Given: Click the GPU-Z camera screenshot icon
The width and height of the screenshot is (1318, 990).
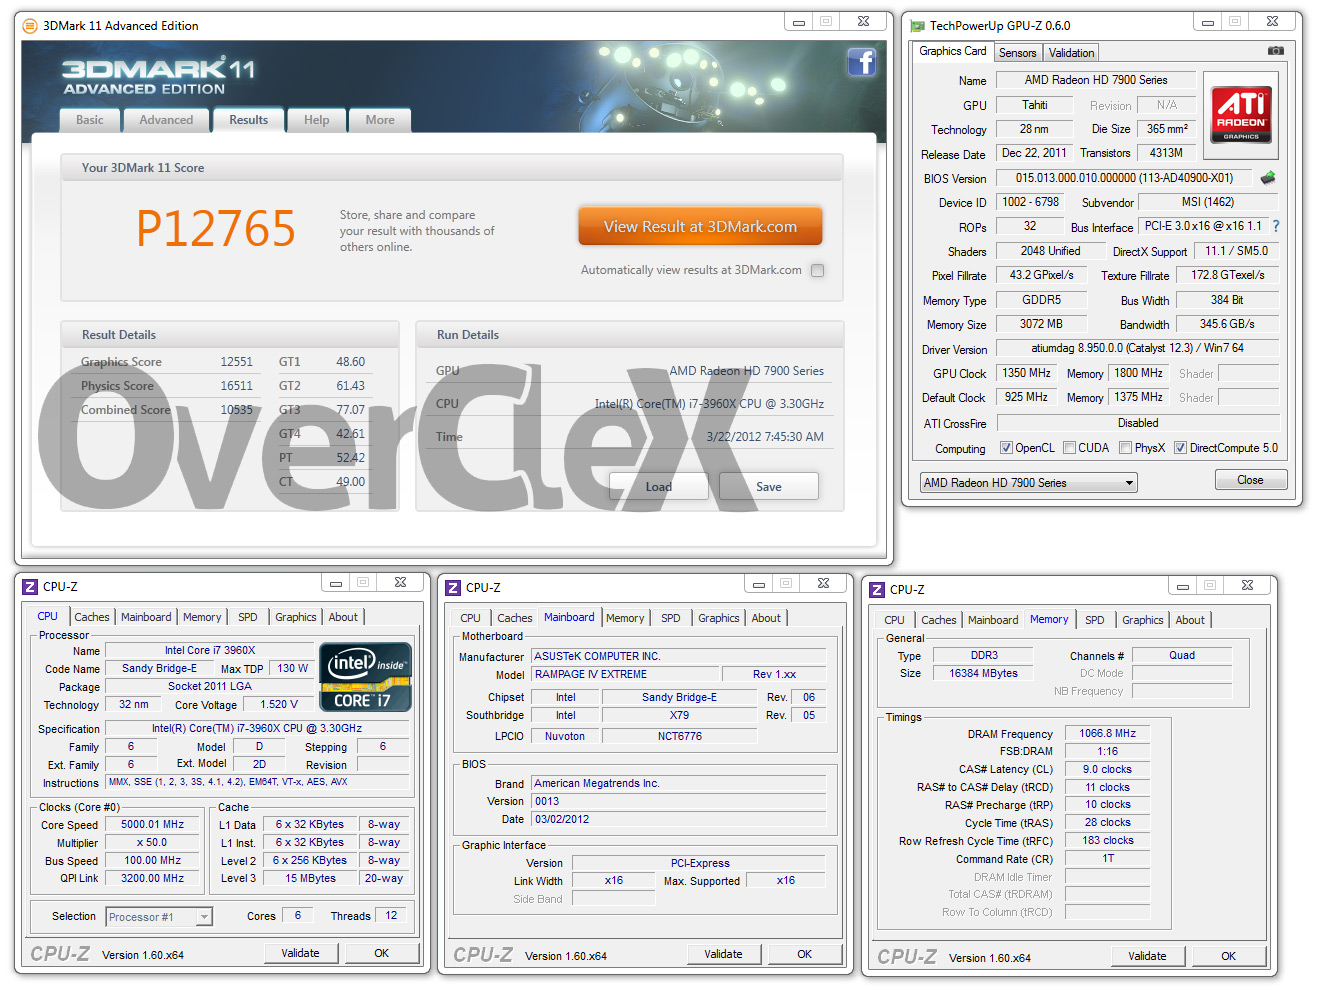Looking at the screenshot, I should [1276, 50].
